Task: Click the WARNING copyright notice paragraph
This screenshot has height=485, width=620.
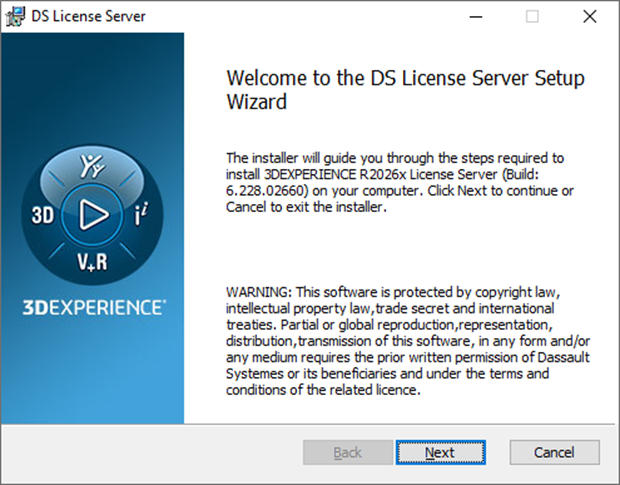Action: [402, 340]
